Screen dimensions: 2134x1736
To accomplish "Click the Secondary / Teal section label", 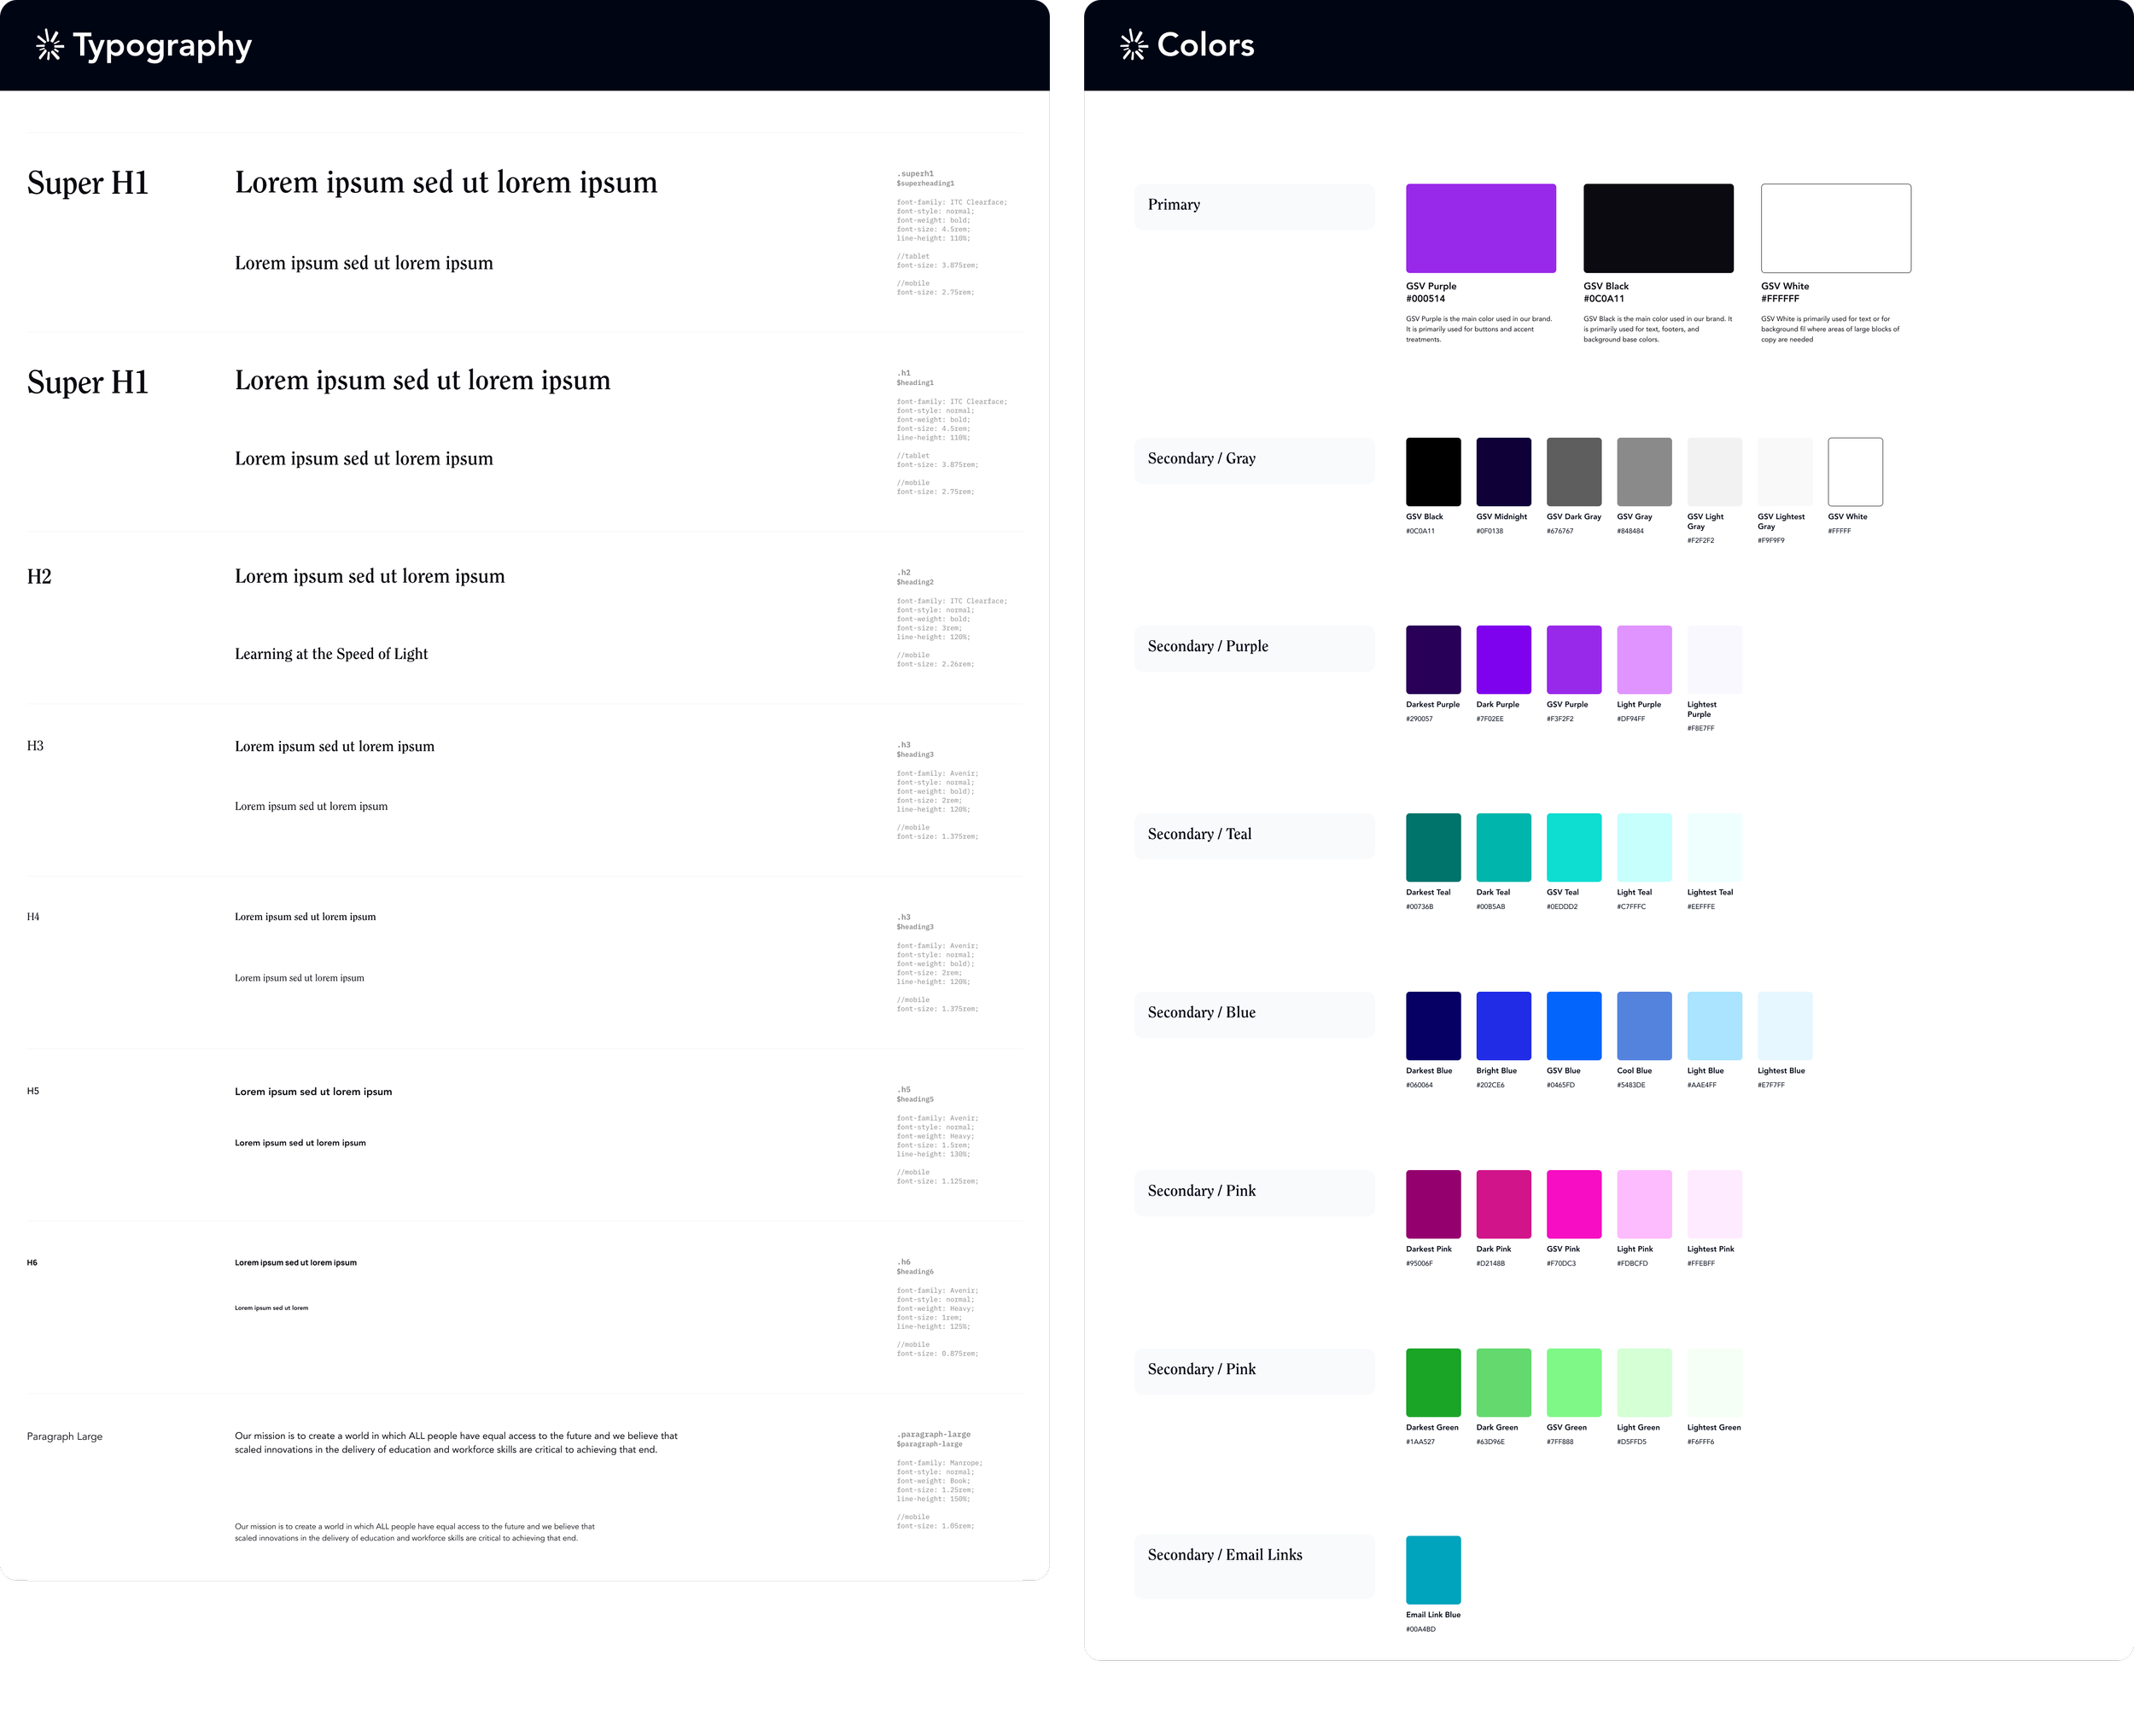I will tap(1199, 834).
